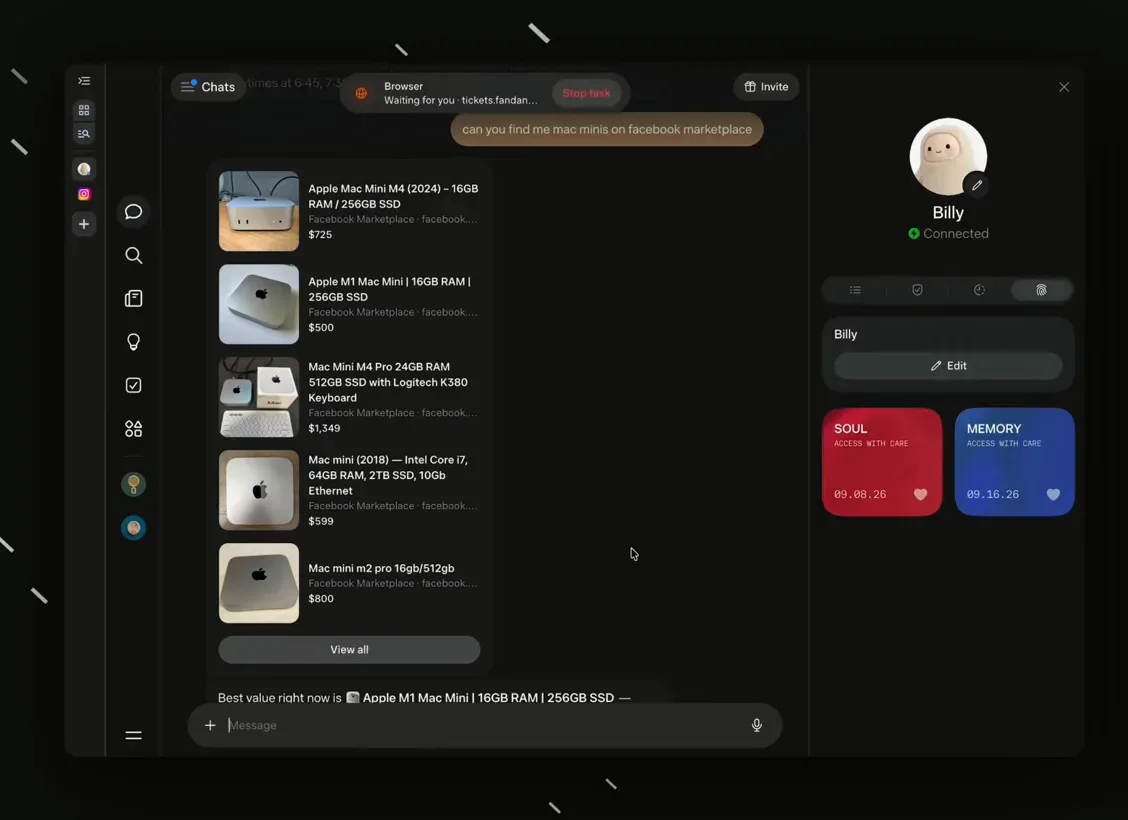Click title 'Mac mini m2 pro 16gb/512gb'
Image resolution: width=1128 pixels, height=820 pixels.
pos(381,568)
